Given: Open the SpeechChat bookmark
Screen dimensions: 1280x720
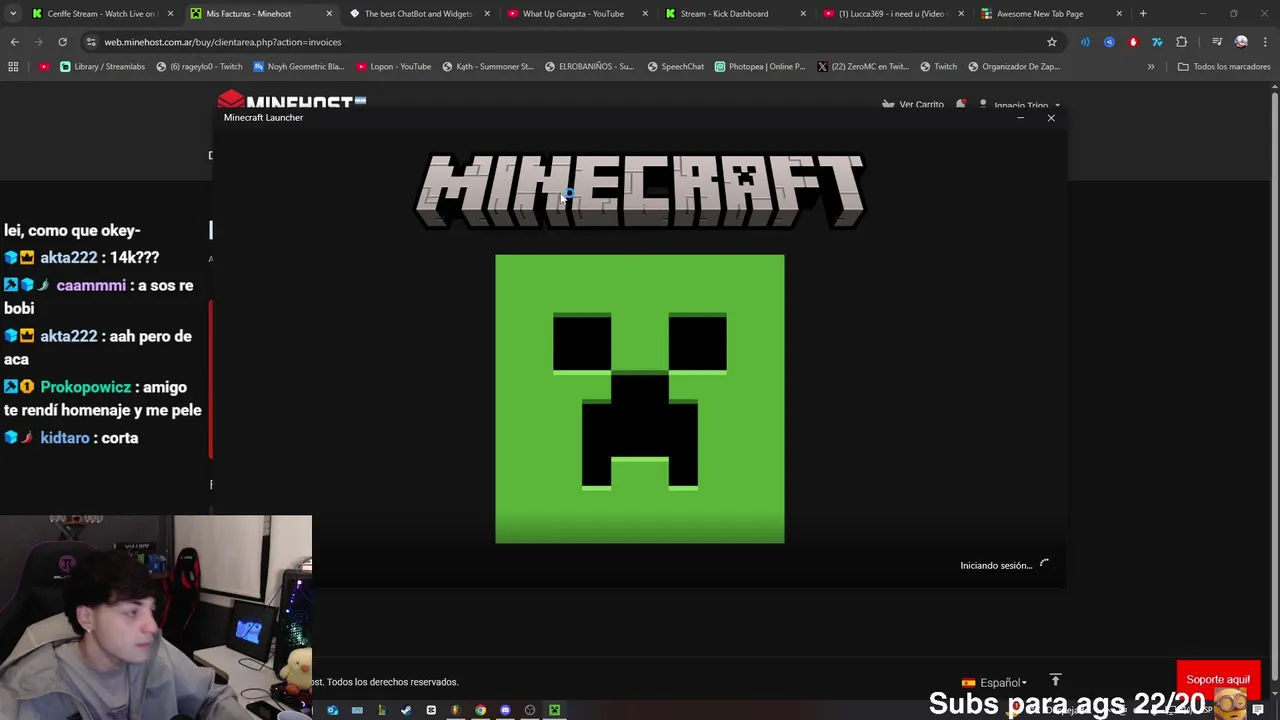Looking at the screenshot, I should pyautogui.click(x=675, y=67).
